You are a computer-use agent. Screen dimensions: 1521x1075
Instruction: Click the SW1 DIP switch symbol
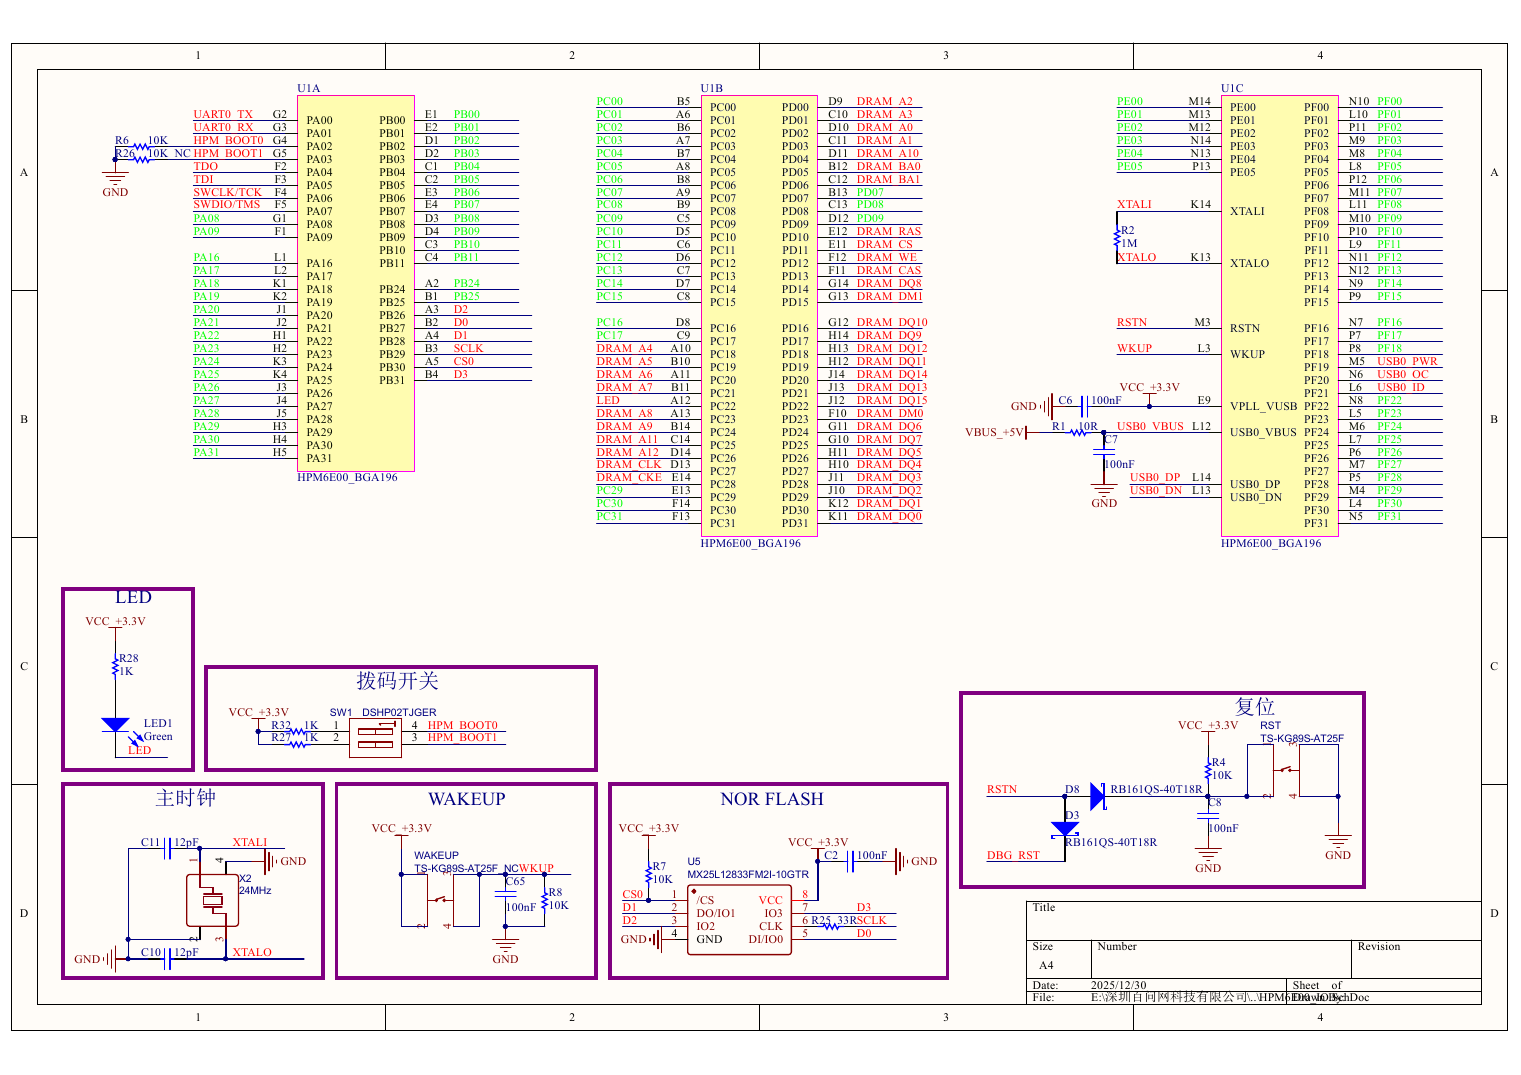click(375, 737)
